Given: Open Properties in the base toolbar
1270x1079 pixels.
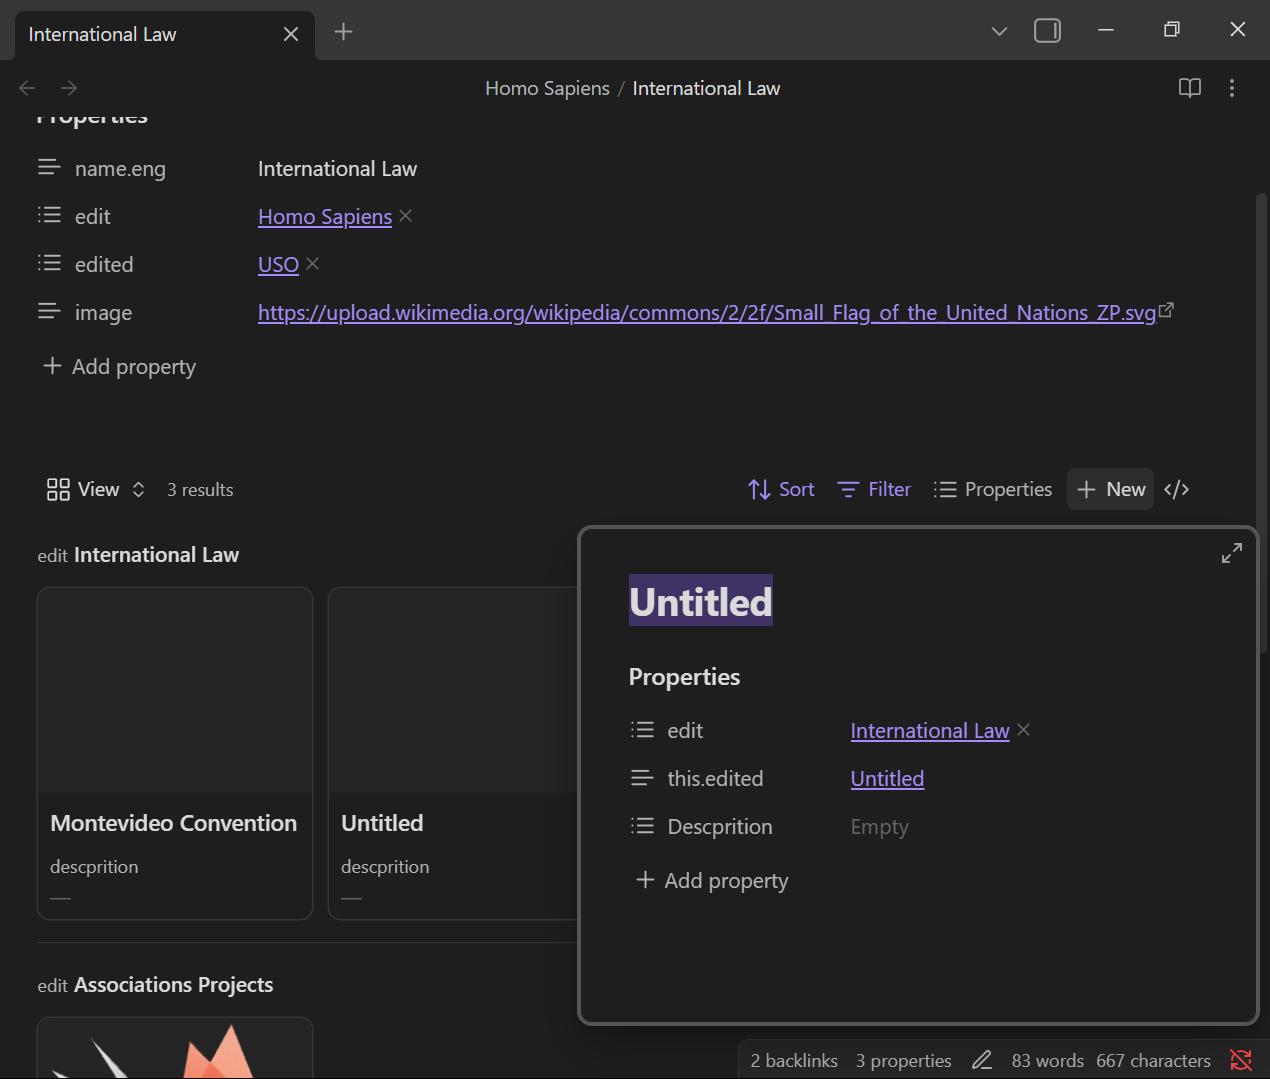Looking at the screenshot, I should point(993,489).
